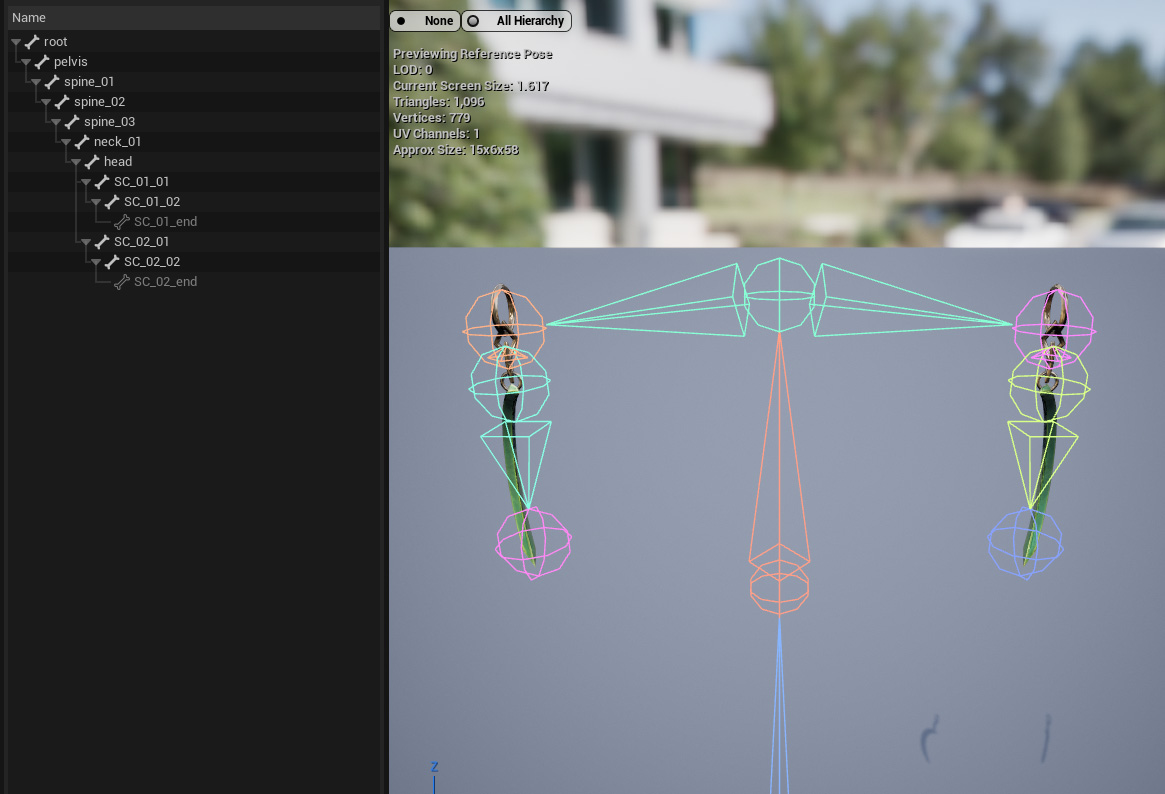
Task: Select the pelvis bone label
Action: [x=71, y=62]
